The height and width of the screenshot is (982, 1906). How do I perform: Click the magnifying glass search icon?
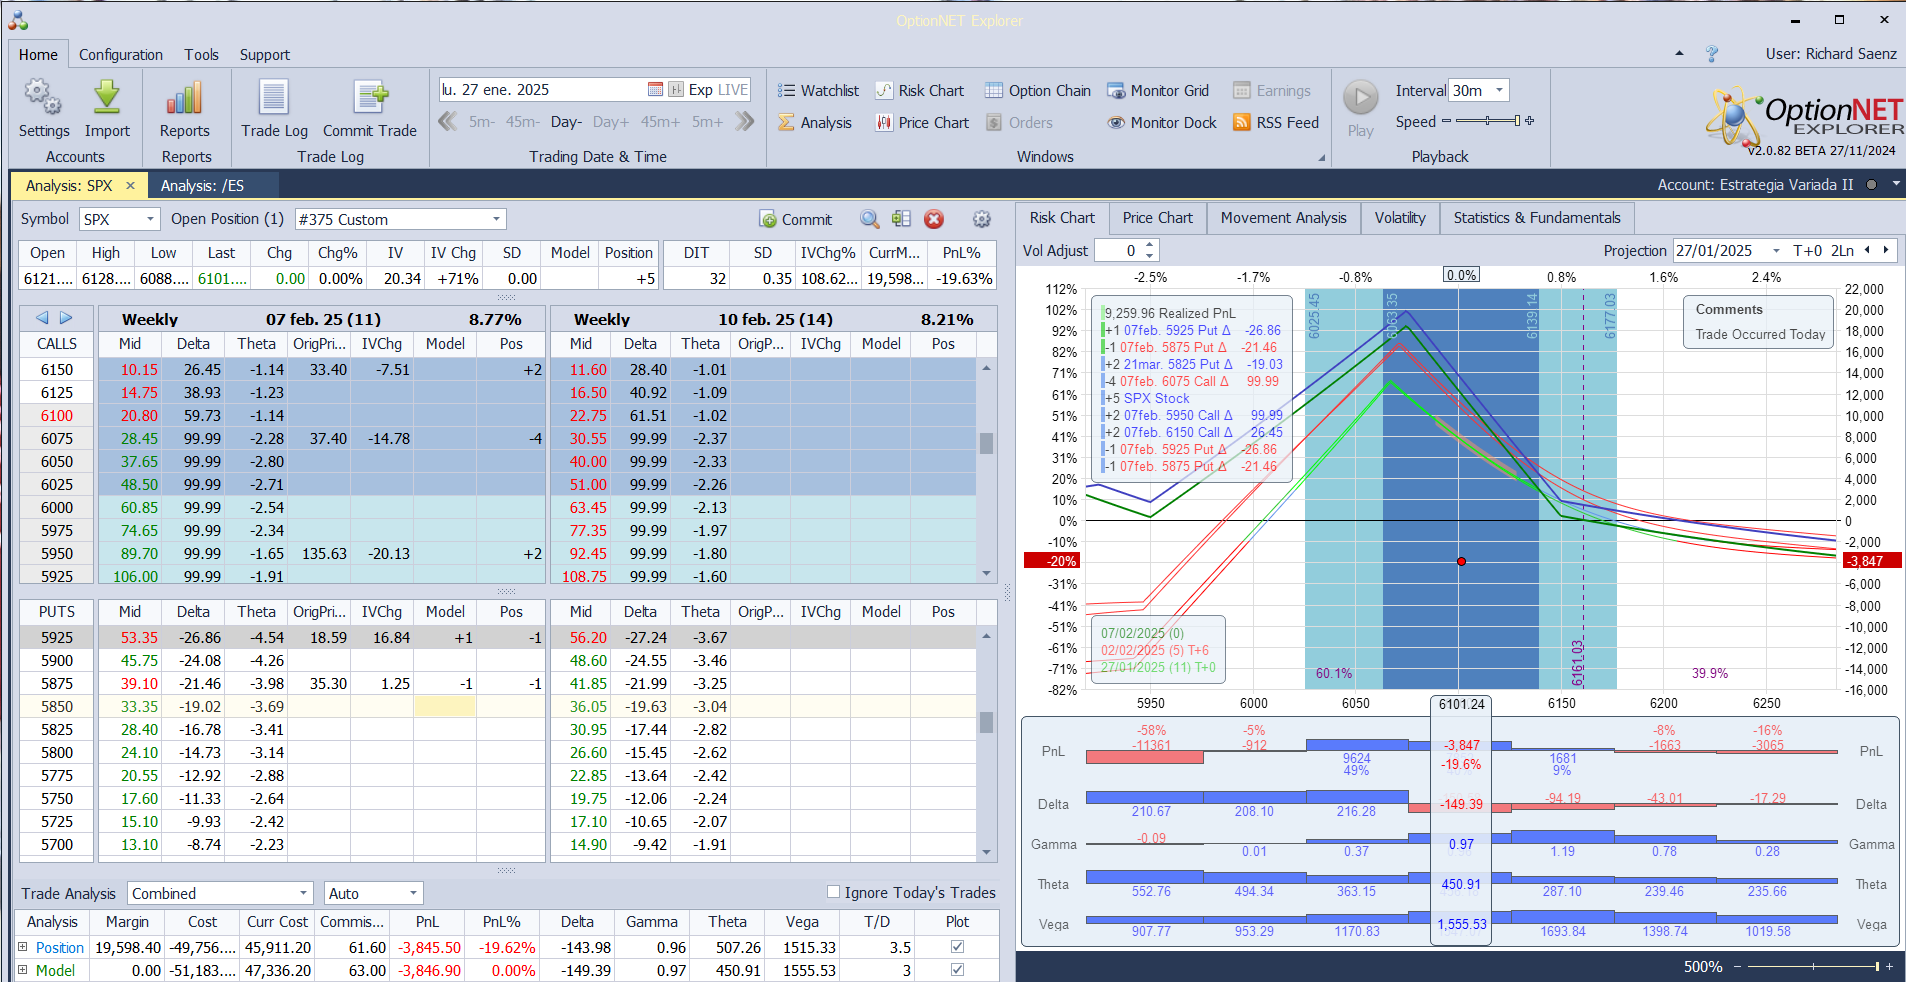pyautogui.click(x=870, y=219)
